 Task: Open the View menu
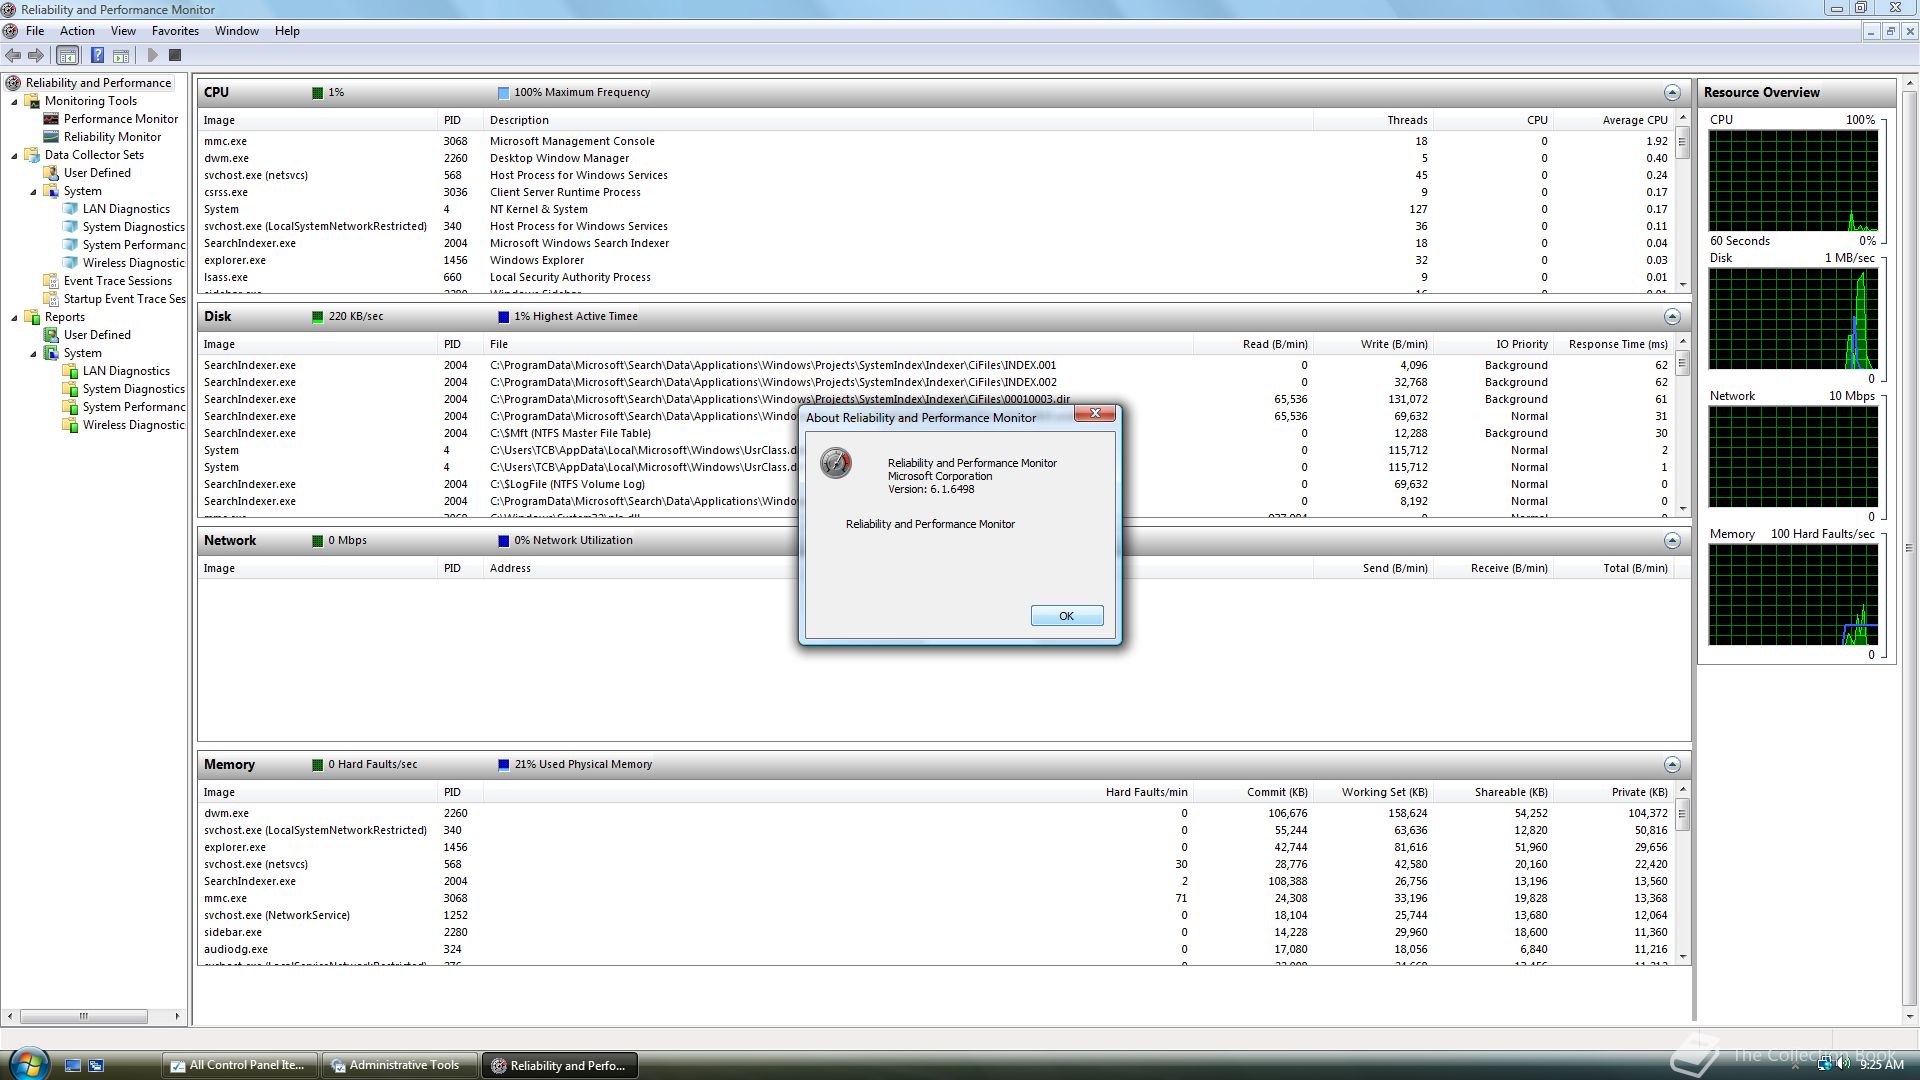point(123,31)
